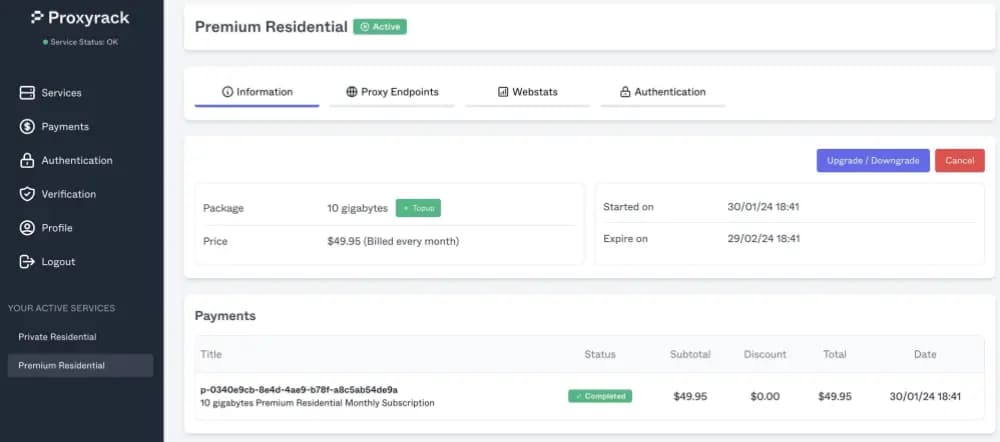Click the payment ID p-0340e9cb title
This screenshot has height=442, width=1000.
pos(299,389)
